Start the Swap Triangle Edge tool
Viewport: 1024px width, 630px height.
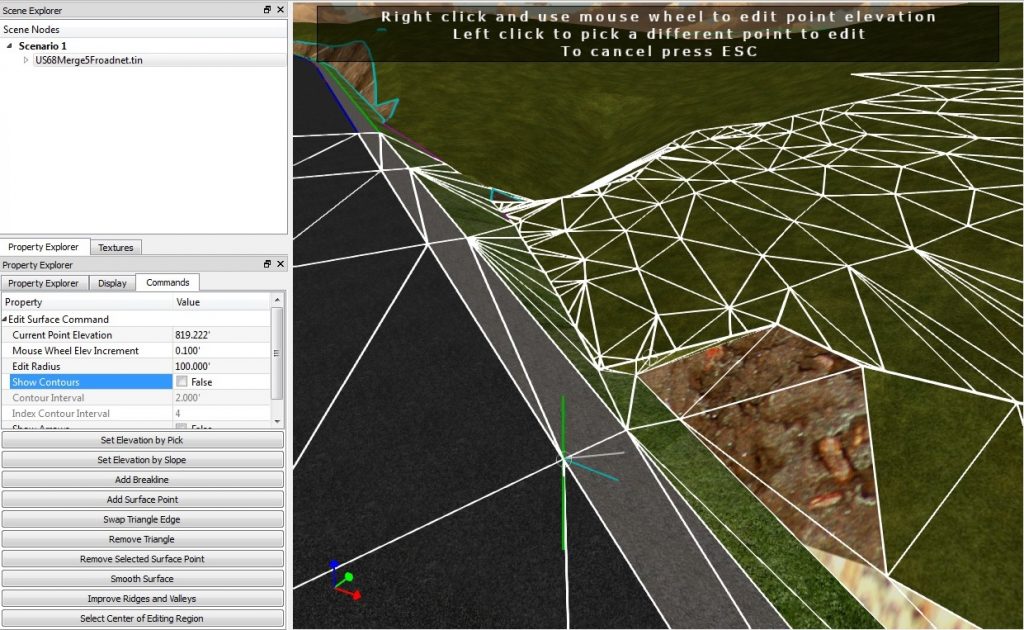(x=143, y=519)
